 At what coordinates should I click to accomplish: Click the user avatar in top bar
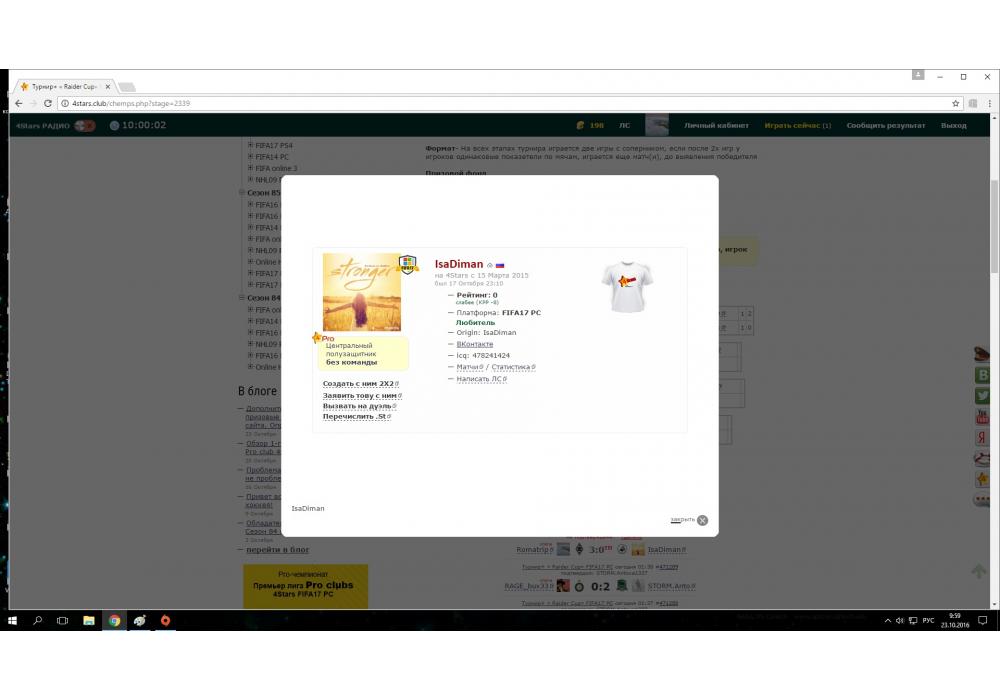[x=657, y=125]
